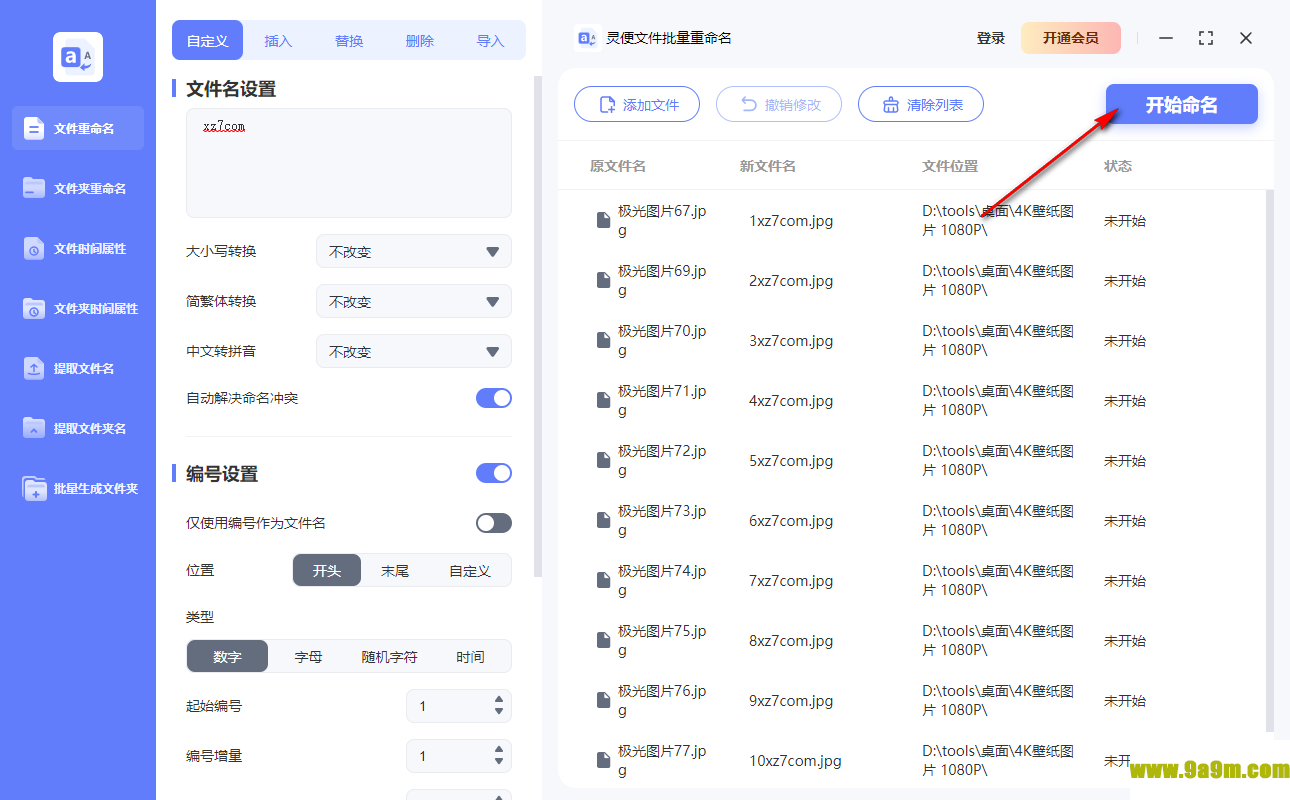Decrease 起始编号 with down arrow
This screenshot has width=1290, height=800.
click(499, 712)
